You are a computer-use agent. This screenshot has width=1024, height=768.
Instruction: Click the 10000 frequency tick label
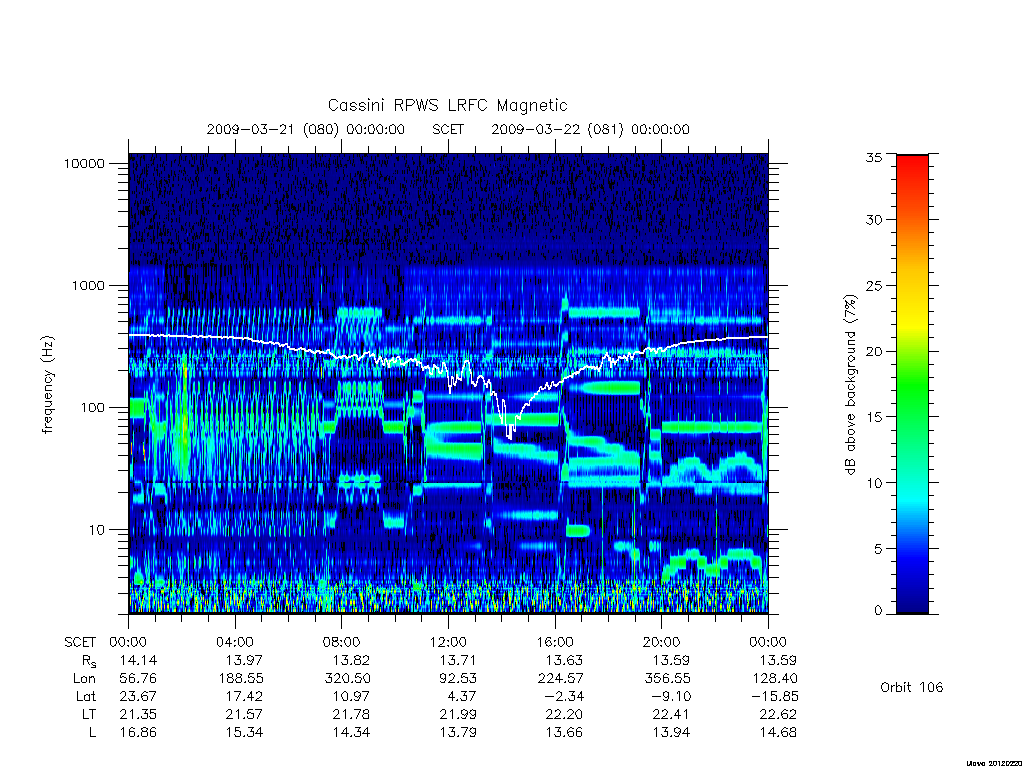[x=84, y=163]
